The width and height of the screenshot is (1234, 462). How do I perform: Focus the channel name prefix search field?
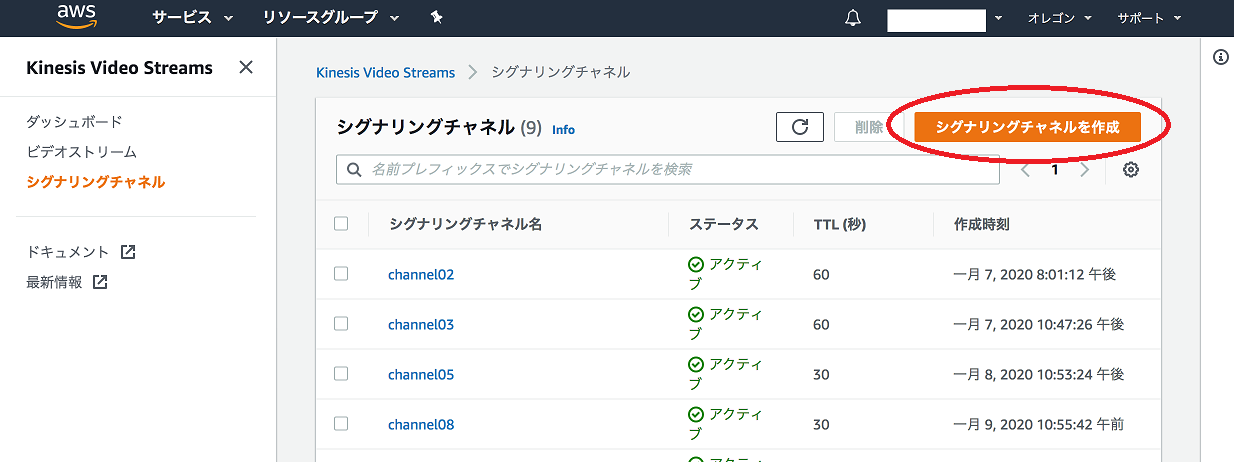(668, 170)
